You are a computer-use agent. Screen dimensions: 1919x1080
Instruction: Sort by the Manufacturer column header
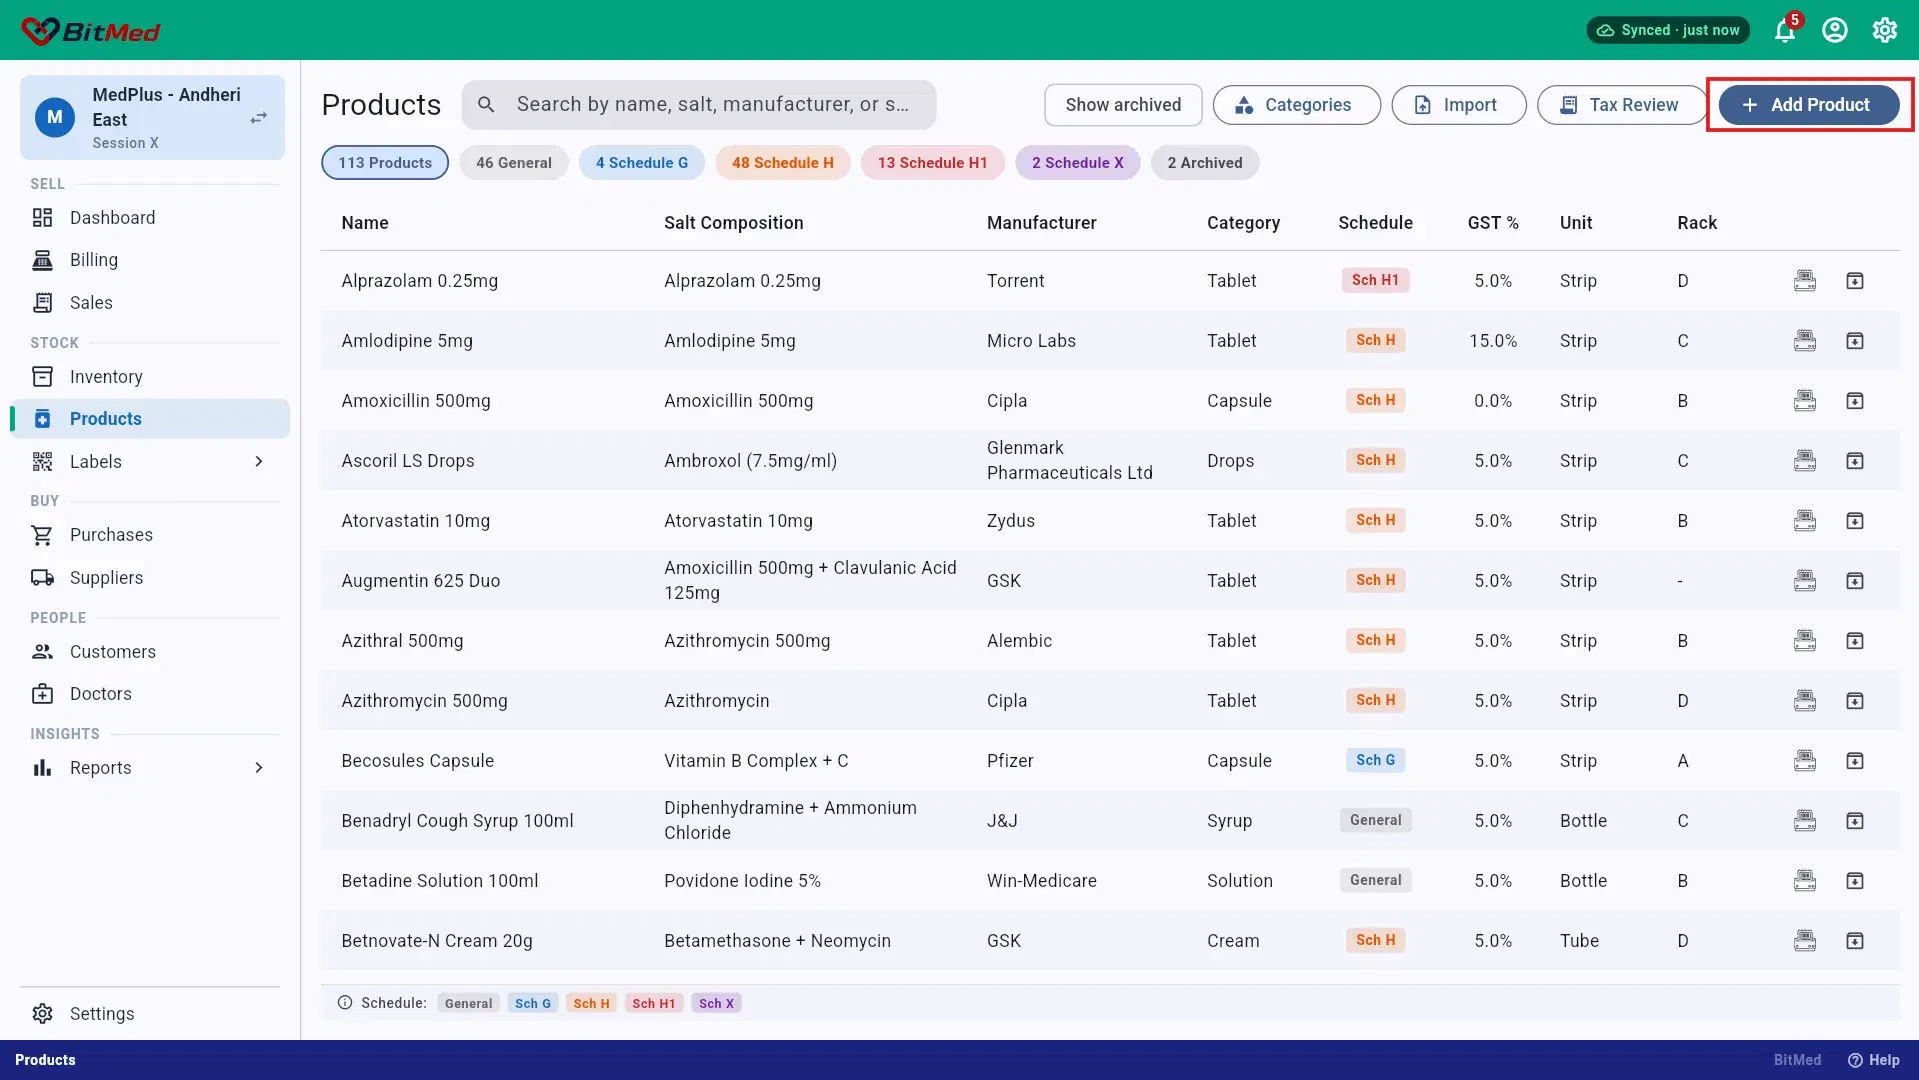pos(1042,223)
